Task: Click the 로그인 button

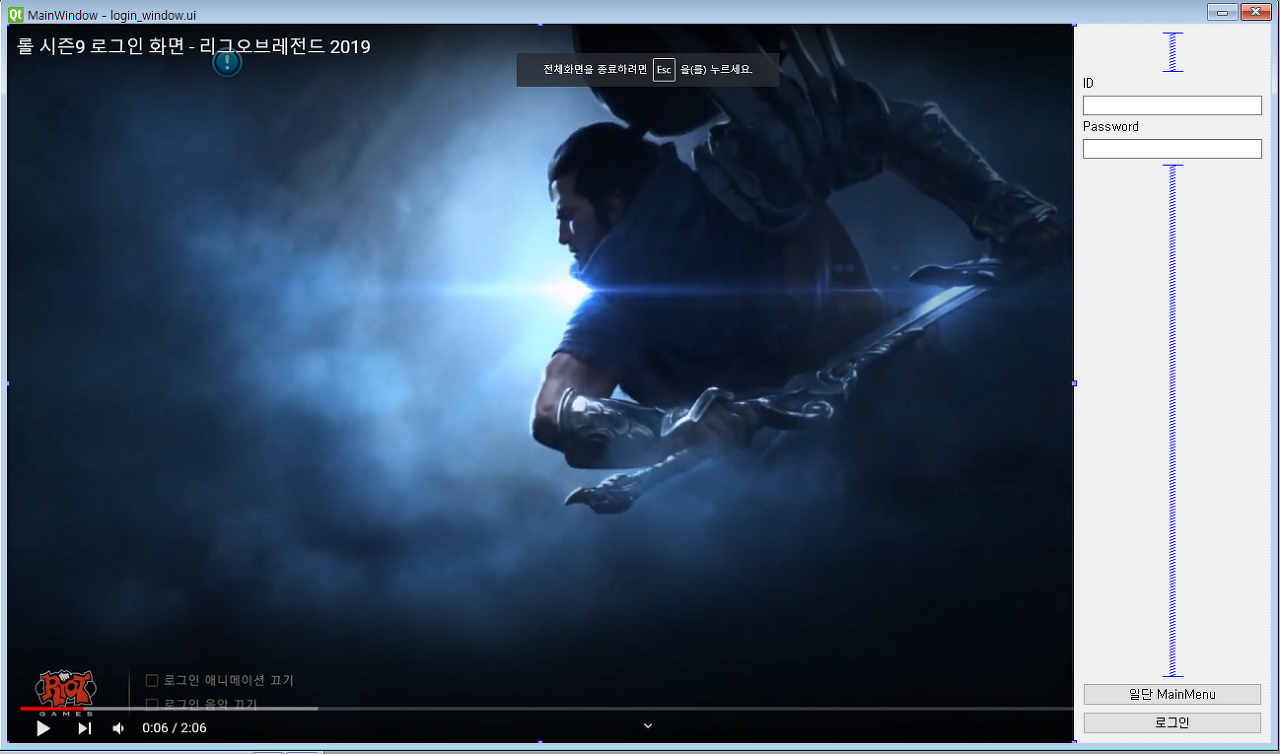Action: 1172,722
